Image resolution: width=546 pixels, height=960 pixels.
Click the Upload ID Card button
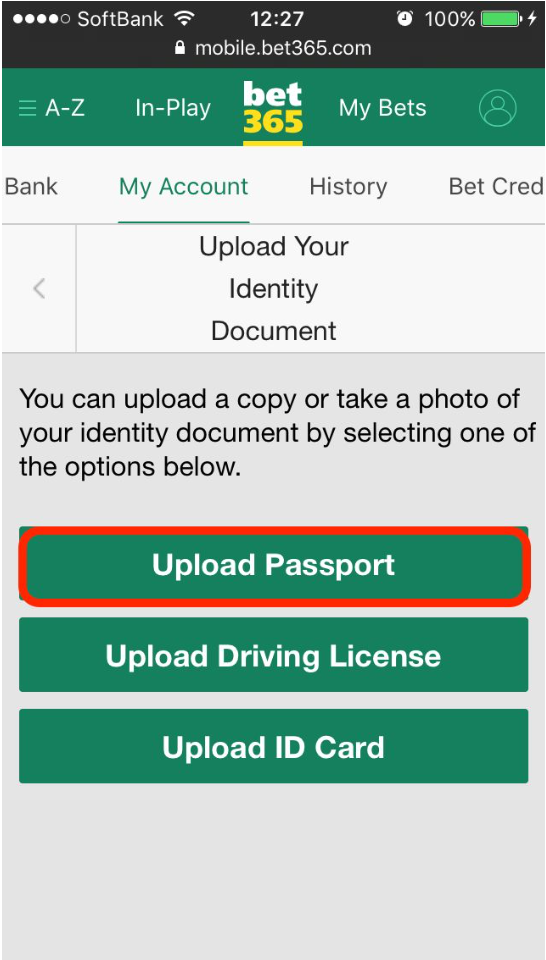point(274,746)
